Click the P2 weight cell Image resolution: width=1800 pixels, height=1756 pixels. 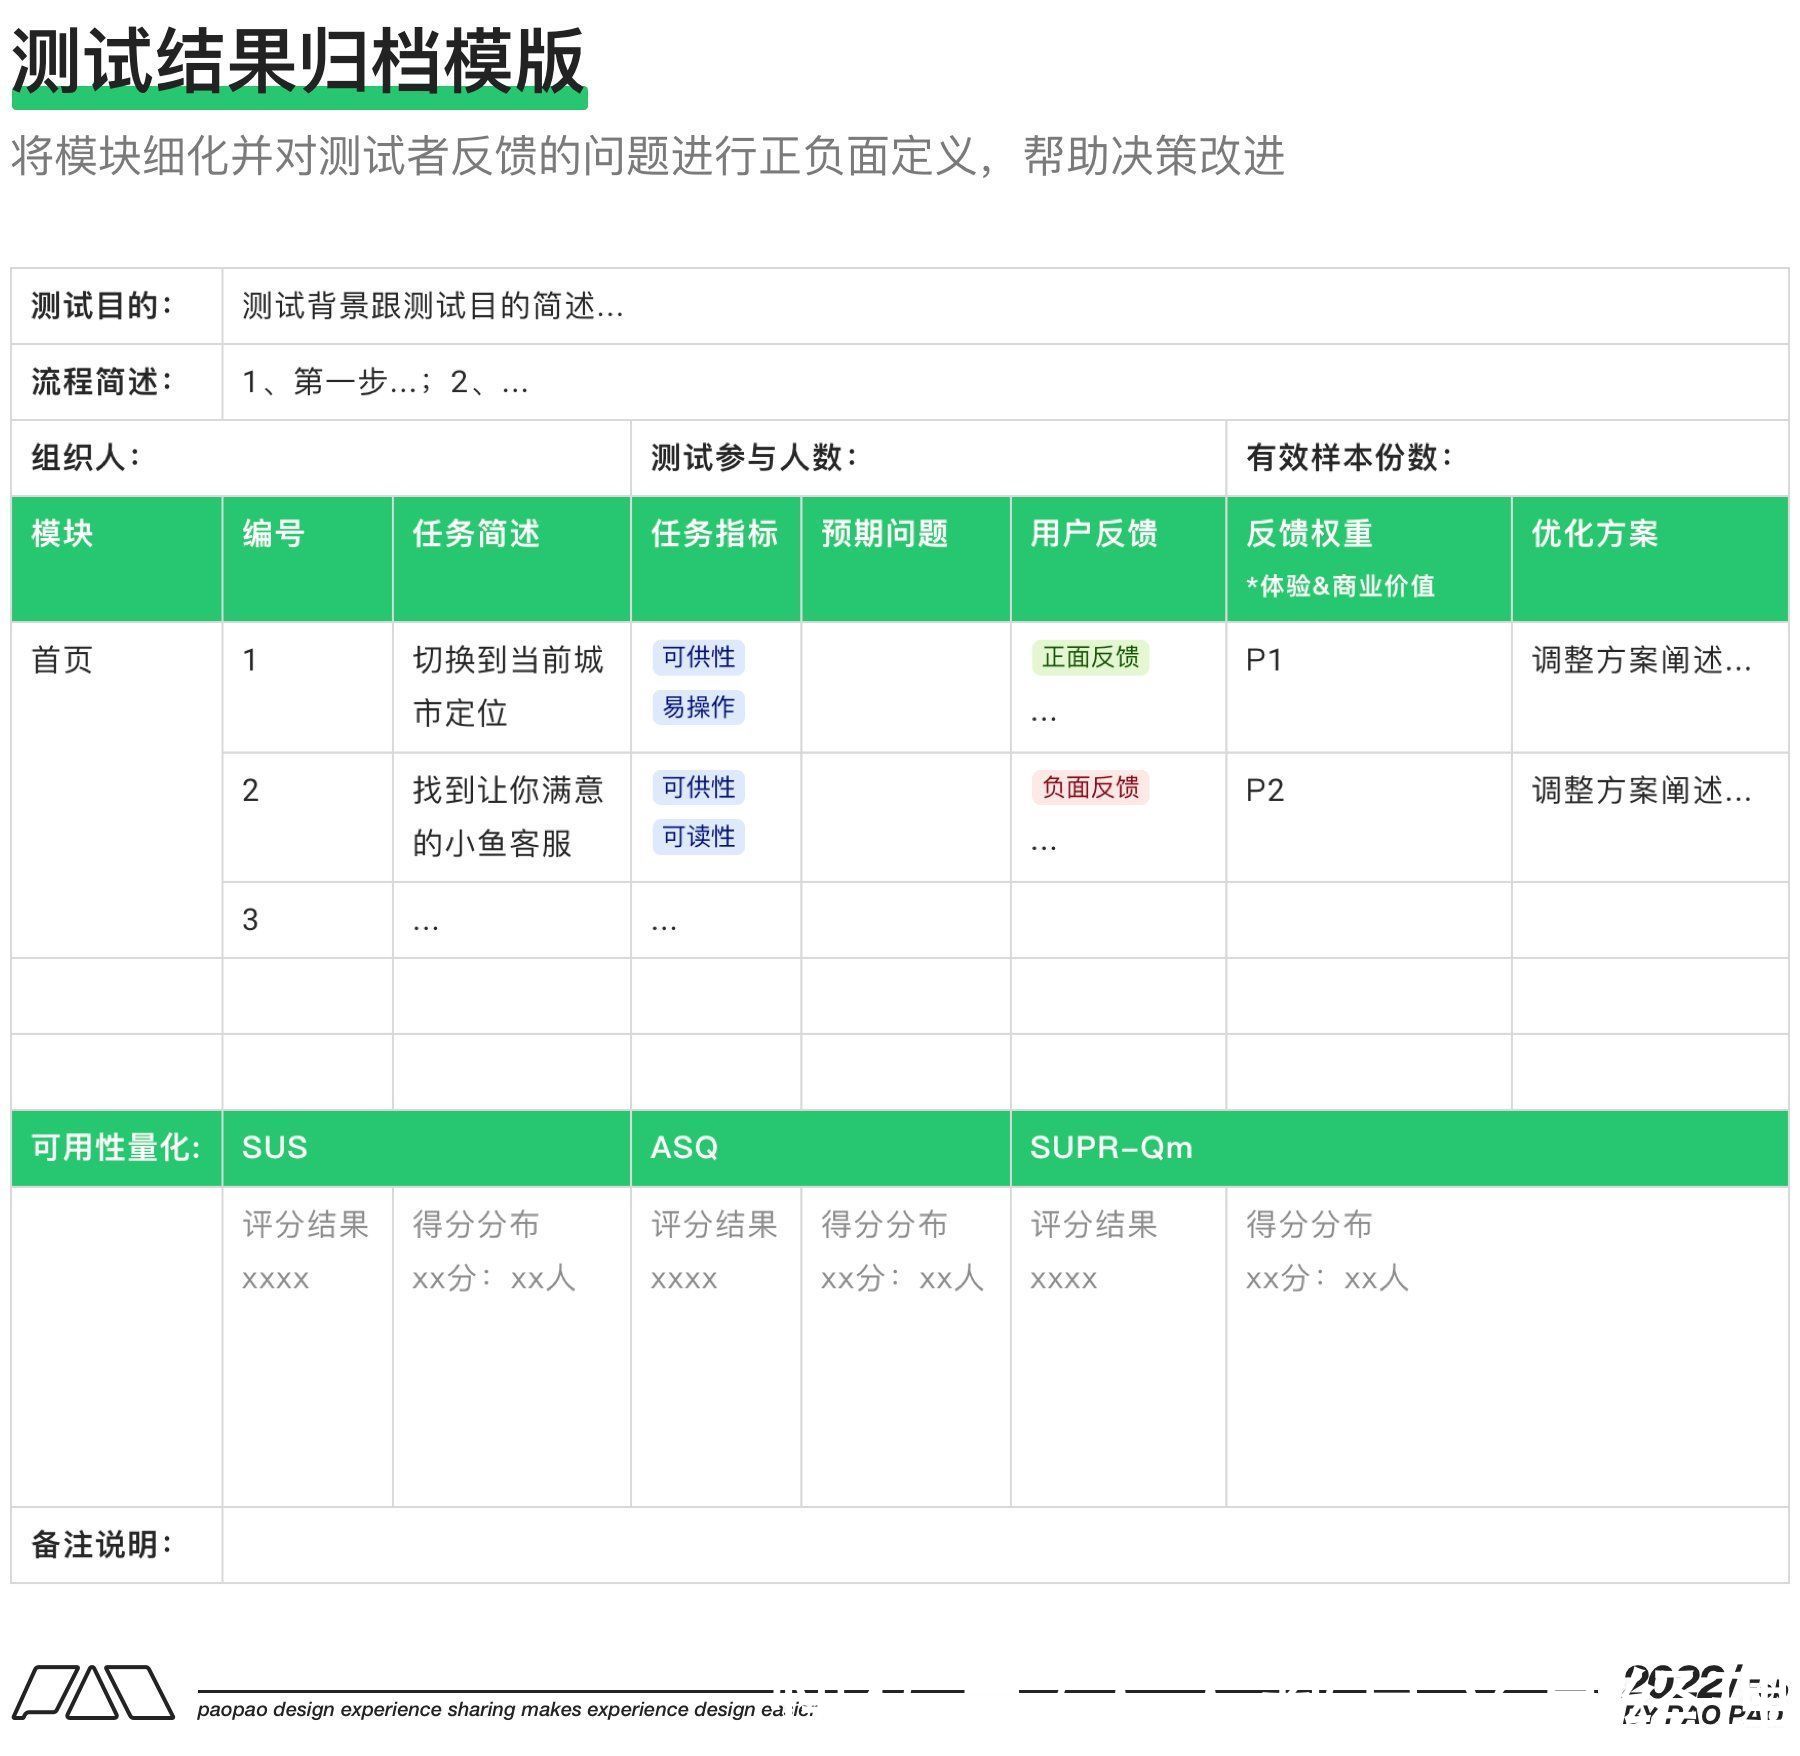1368,817
